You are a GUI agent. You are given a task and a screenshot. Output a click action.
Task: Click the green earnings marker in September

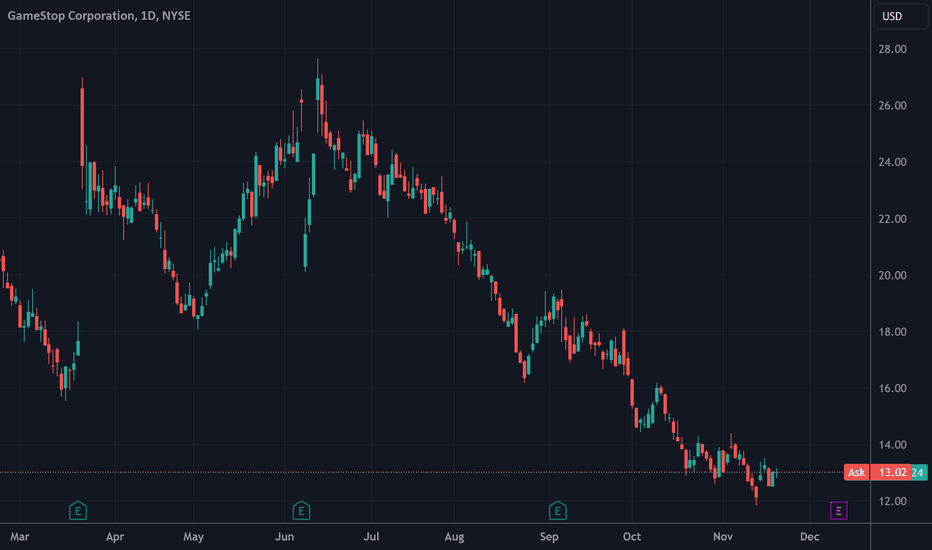tap(558, 510)
